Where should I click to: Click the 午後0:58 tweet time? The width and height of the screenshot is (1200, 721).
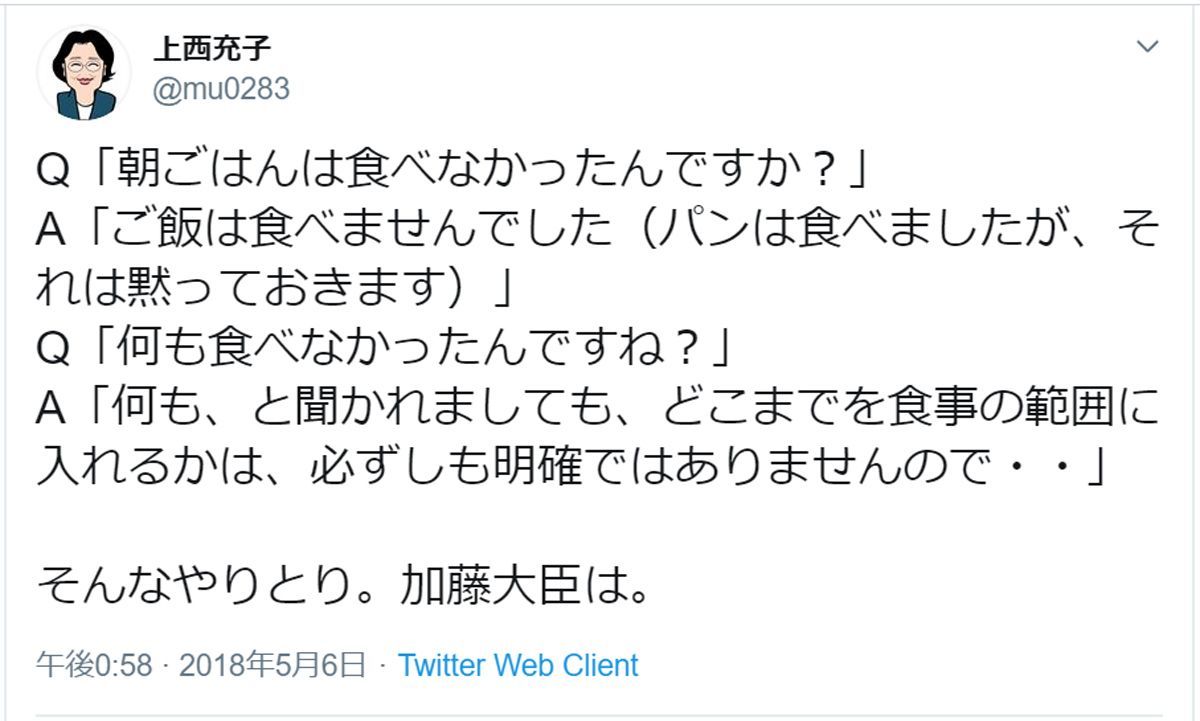click(x=94, y=665)
